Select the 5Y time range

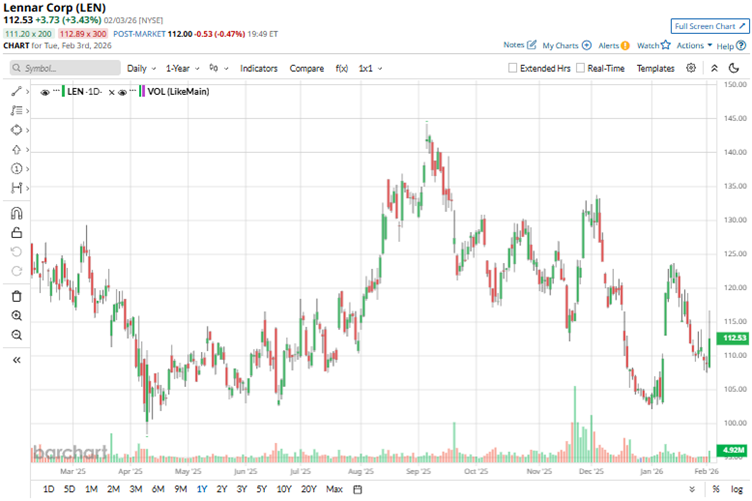261,489
